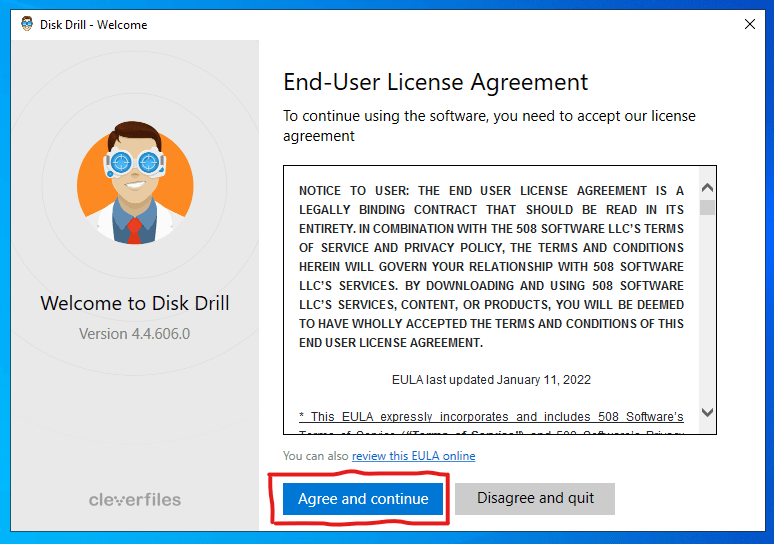774x544 pixels.
Task: Click the EULA scrollbar up arrow
Action: 707,188
